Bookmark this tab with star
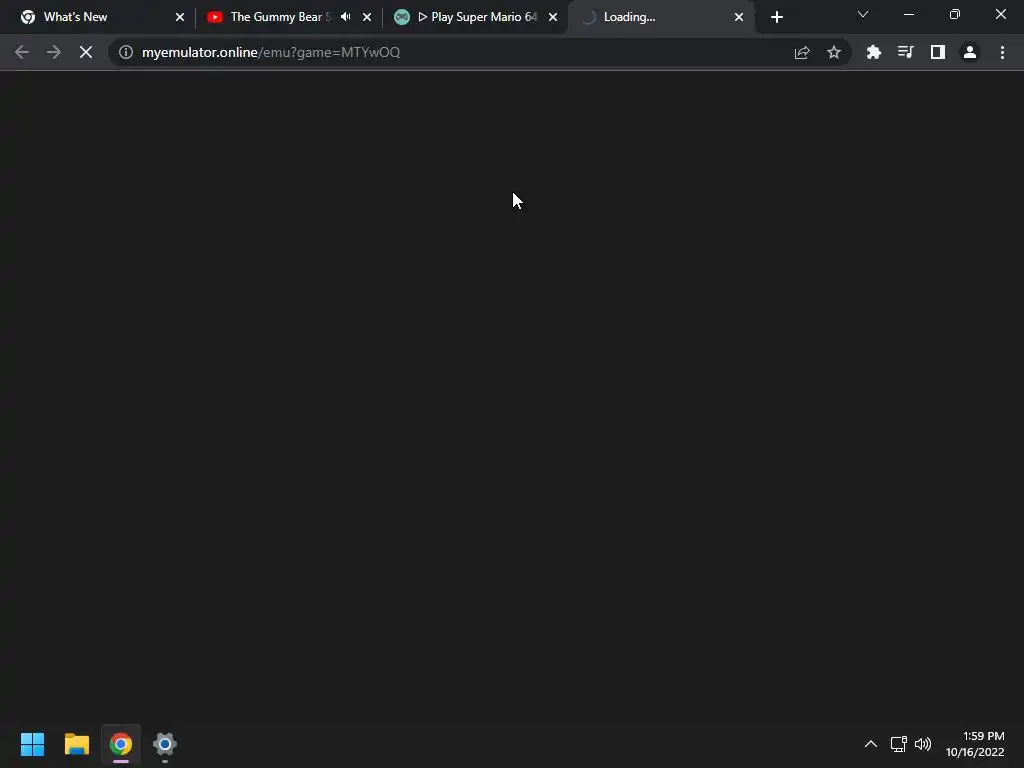 tap(834, 52)
